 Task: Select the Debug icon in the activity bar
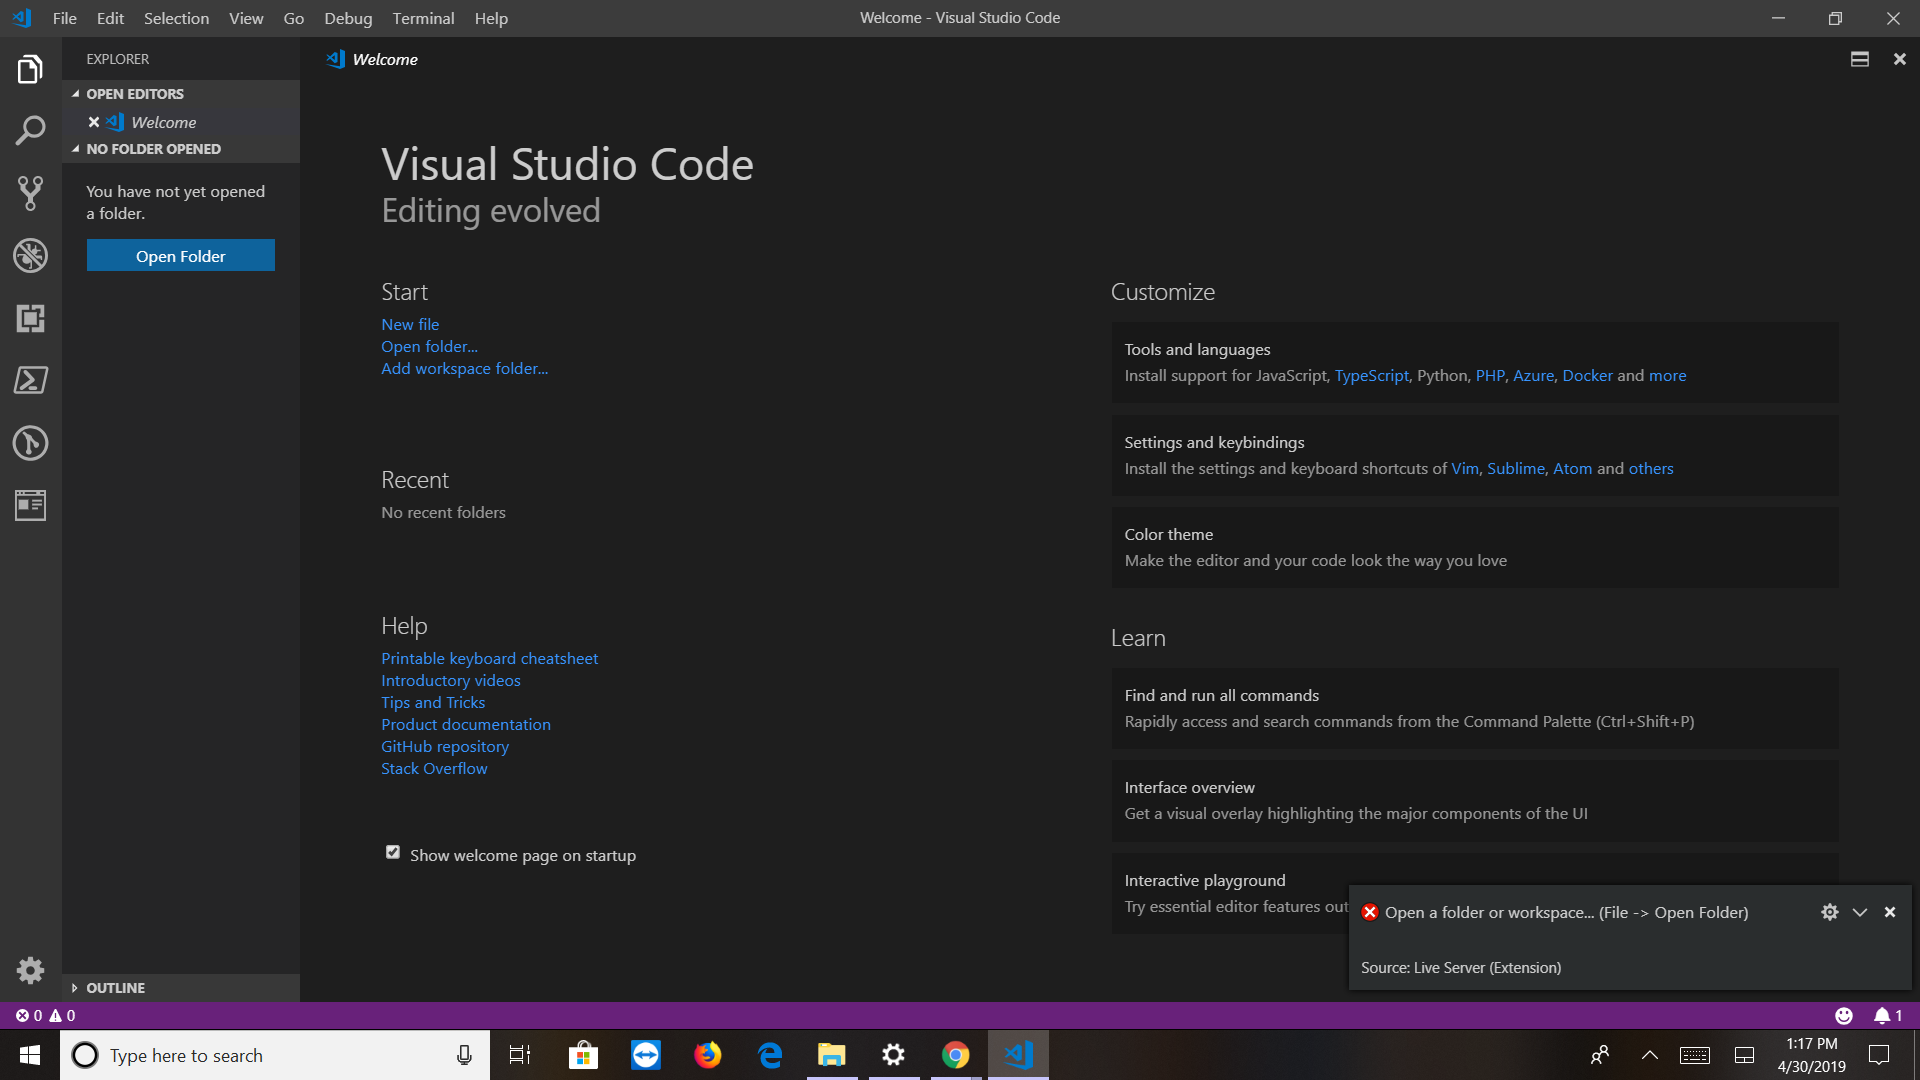click(30, 256)
